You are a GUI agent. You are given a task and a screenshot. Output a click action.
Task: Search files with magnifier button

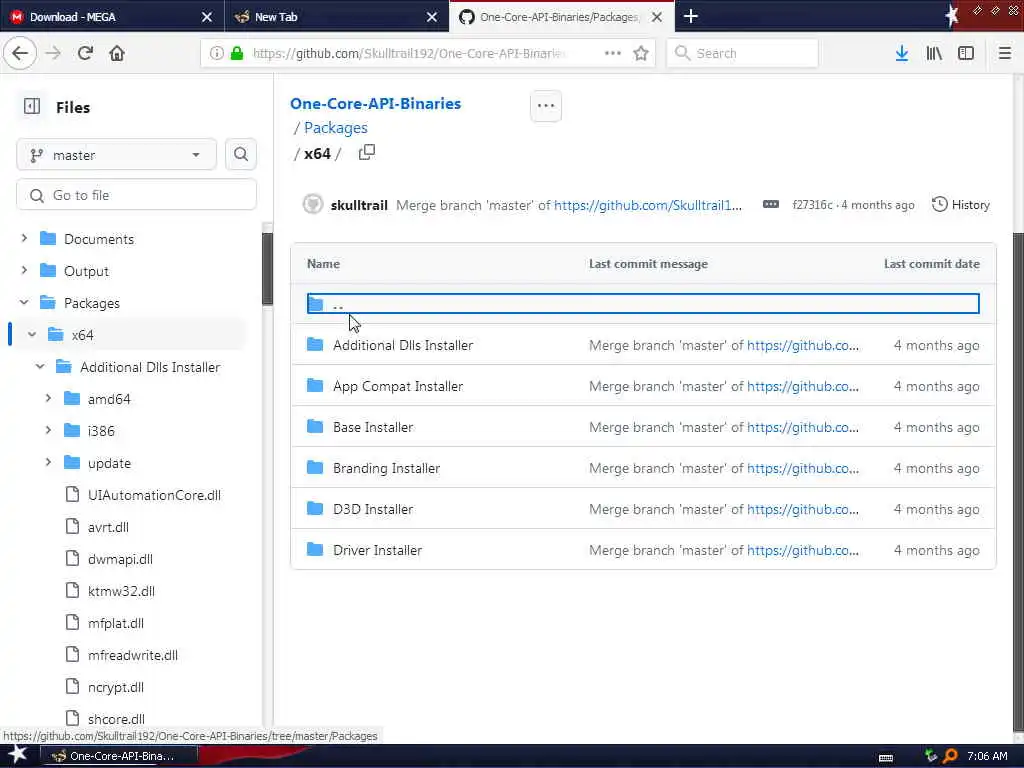click(x=241, y=154)
